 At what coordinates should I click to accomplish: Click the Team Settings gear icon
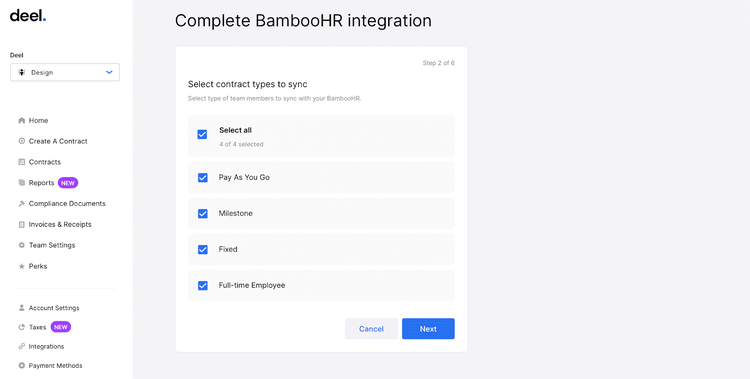[x=22, y=245]
